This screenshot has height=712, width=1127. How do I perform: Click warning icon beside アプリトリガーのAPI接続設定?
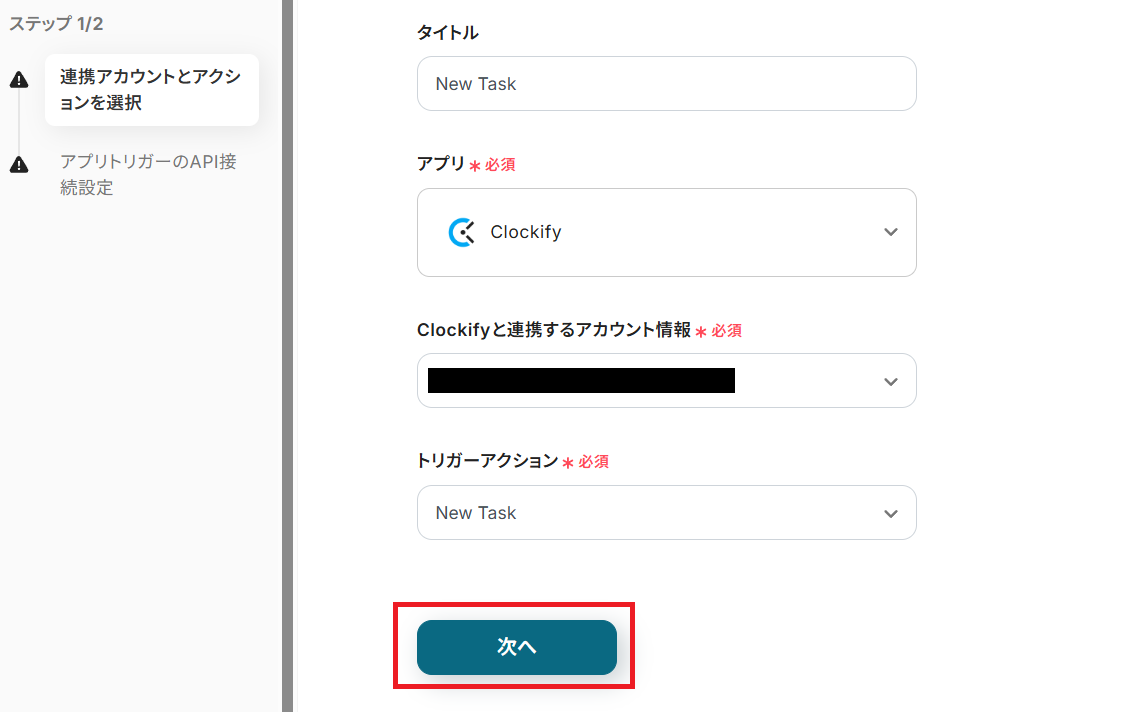[19, 165]
